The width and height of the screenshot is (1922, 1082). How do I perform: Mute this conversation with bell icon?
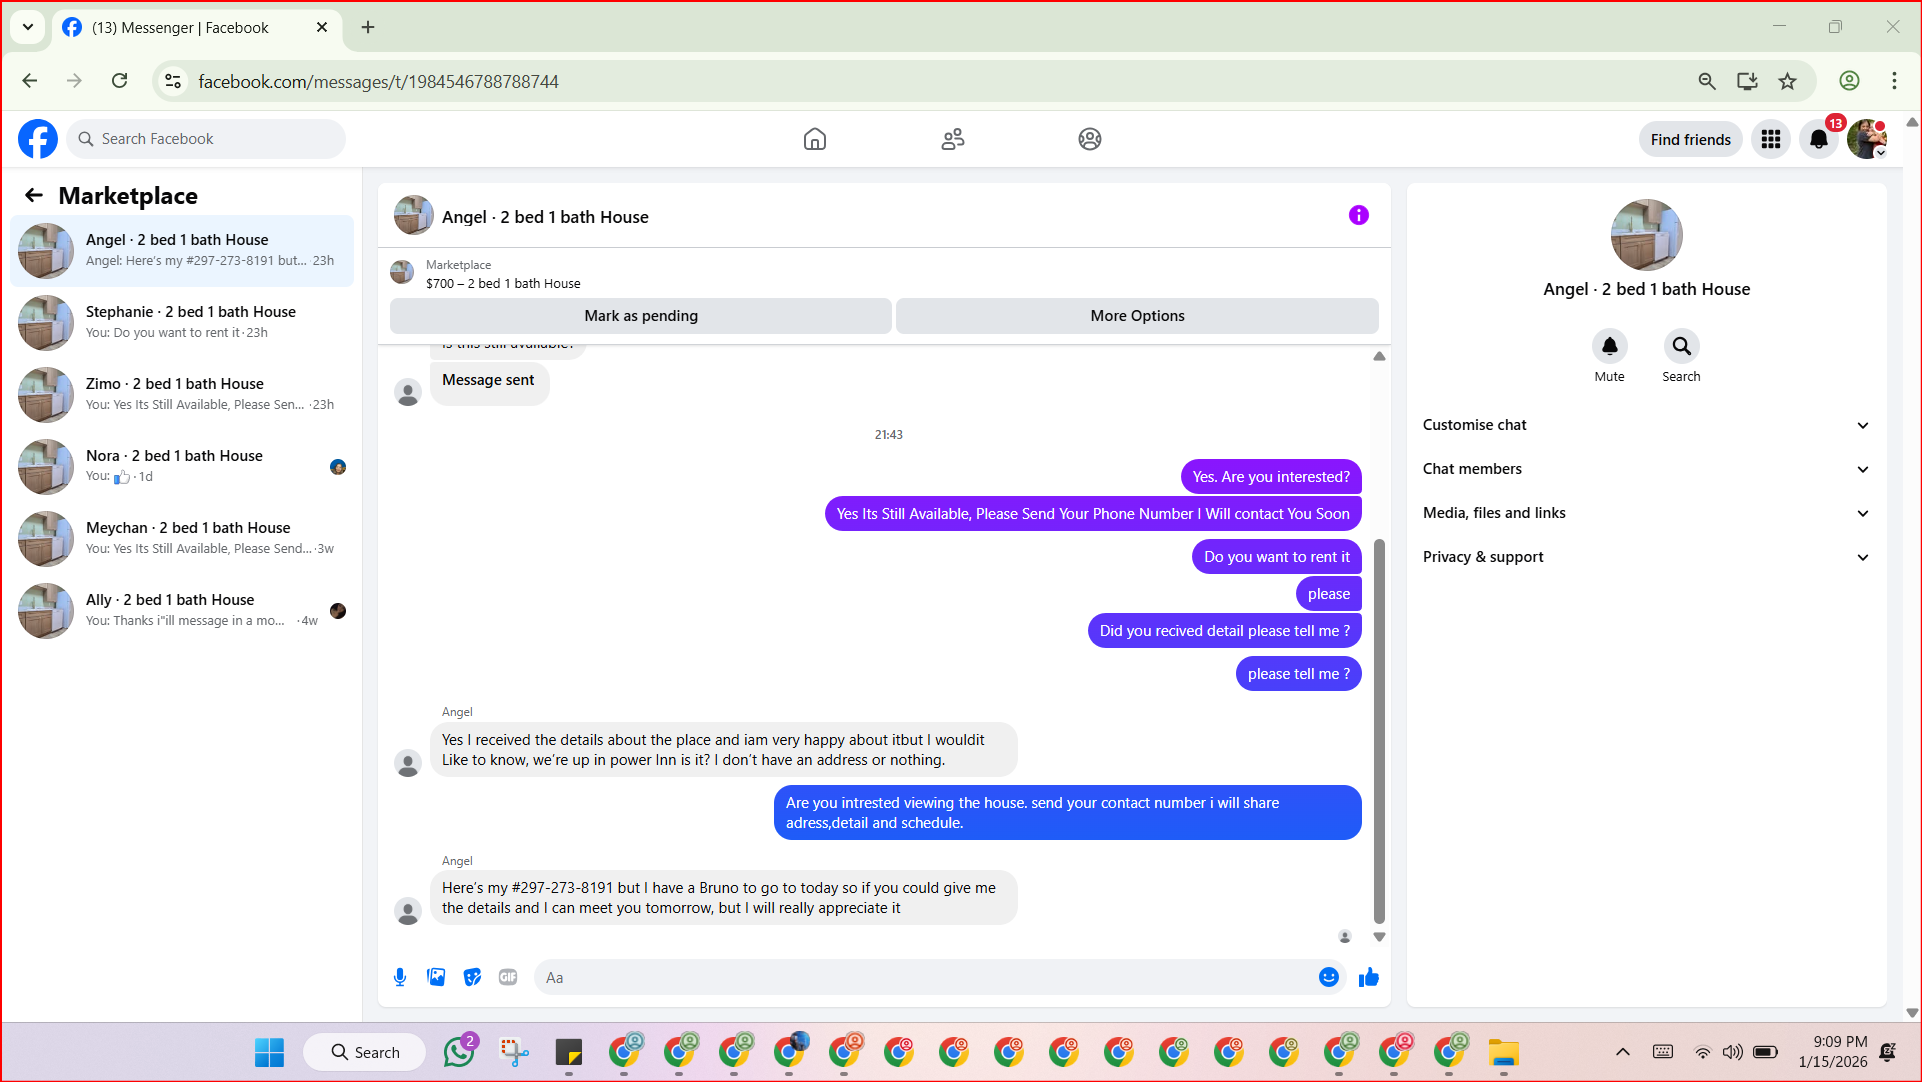coord(1609,346)
